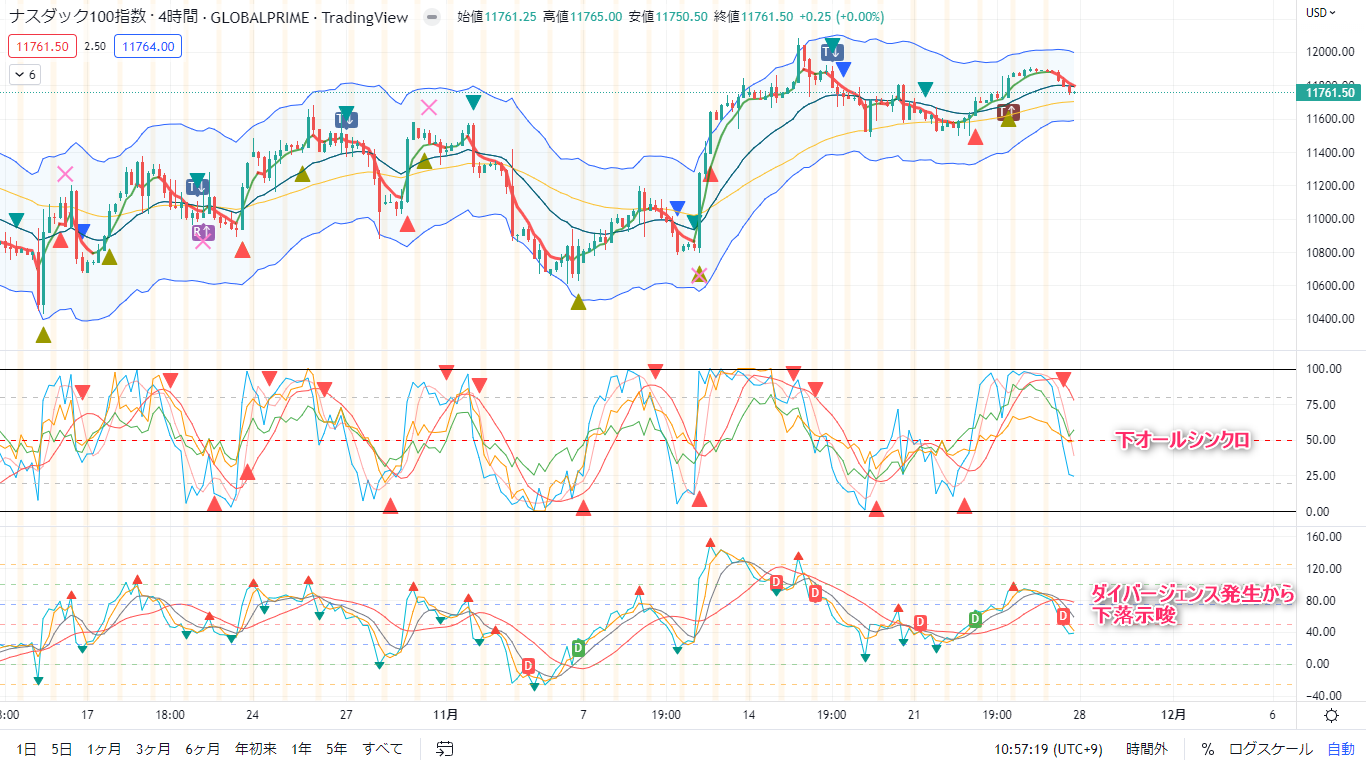Viewport: 1366px width, 768px height.
Task: Click the current price label 11761.50 on price axis
Action: [1330, 93]
